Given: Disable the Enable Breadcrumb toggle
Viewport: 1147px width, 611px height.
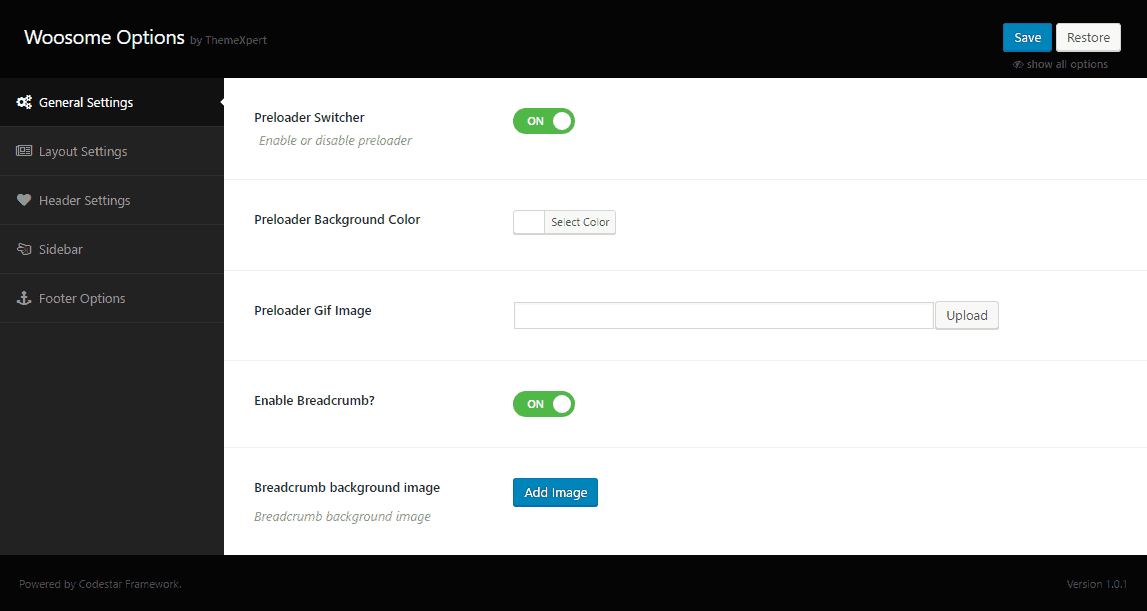Looking at the screenshot, I should pyautogui.click(x=544, y=404).
